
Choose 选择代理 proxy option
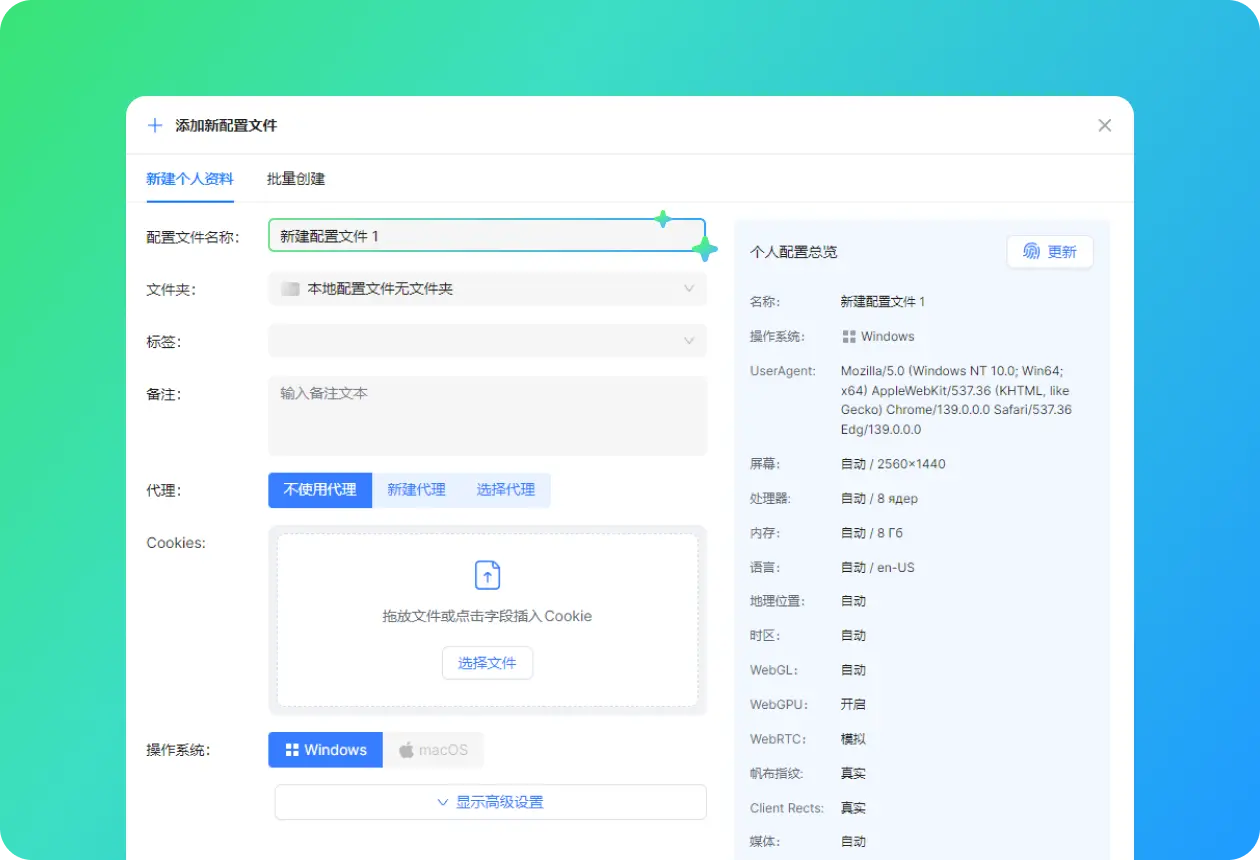(505, 490)
